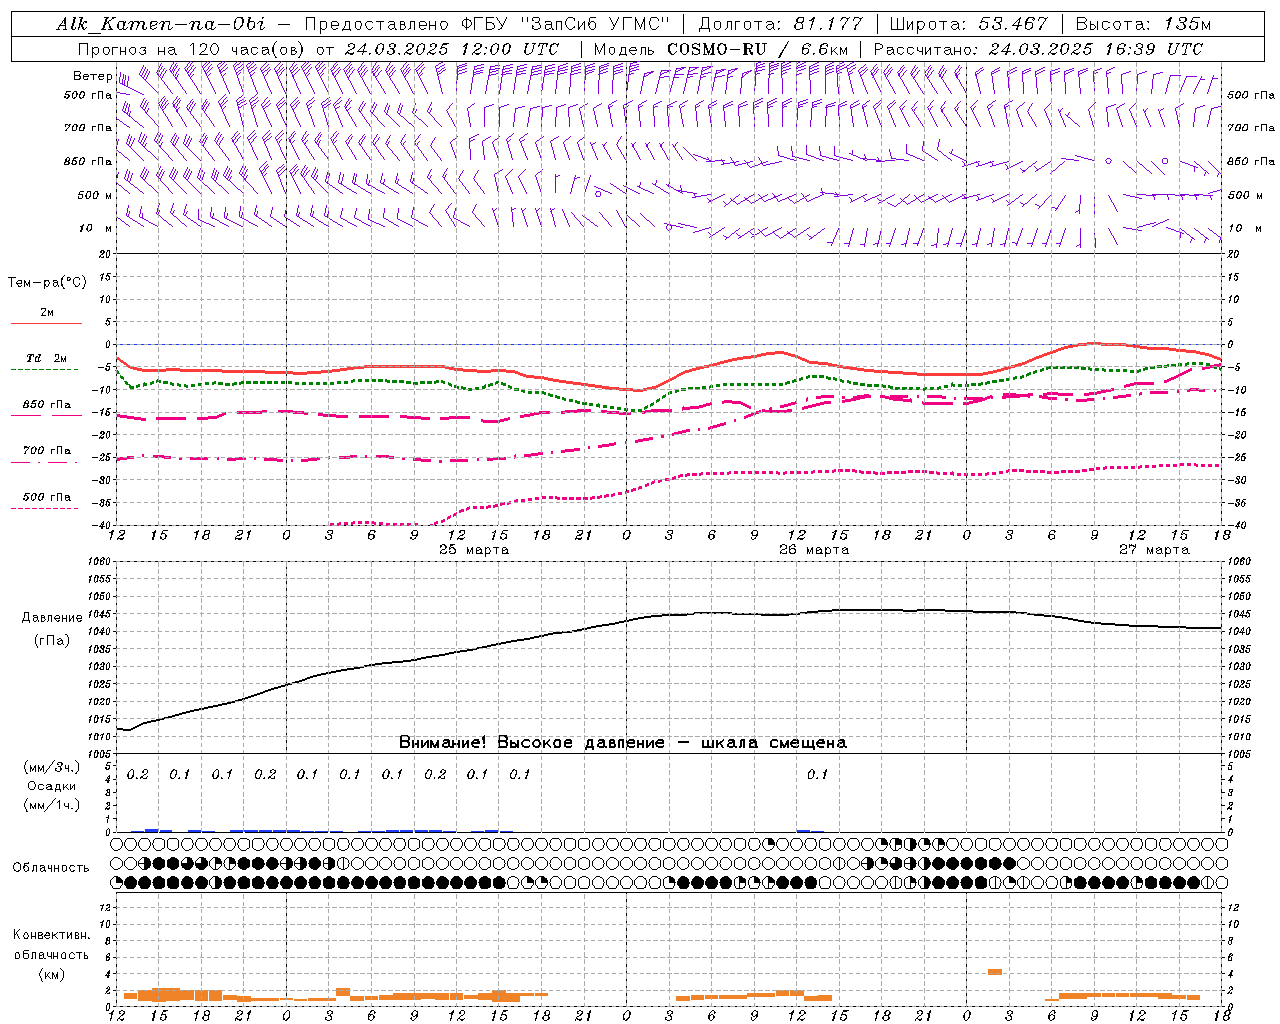Click the lone "0.1" precipitation value above 26 марта
Screen dimensions: 1280x1024
click(x=817, y=774)
